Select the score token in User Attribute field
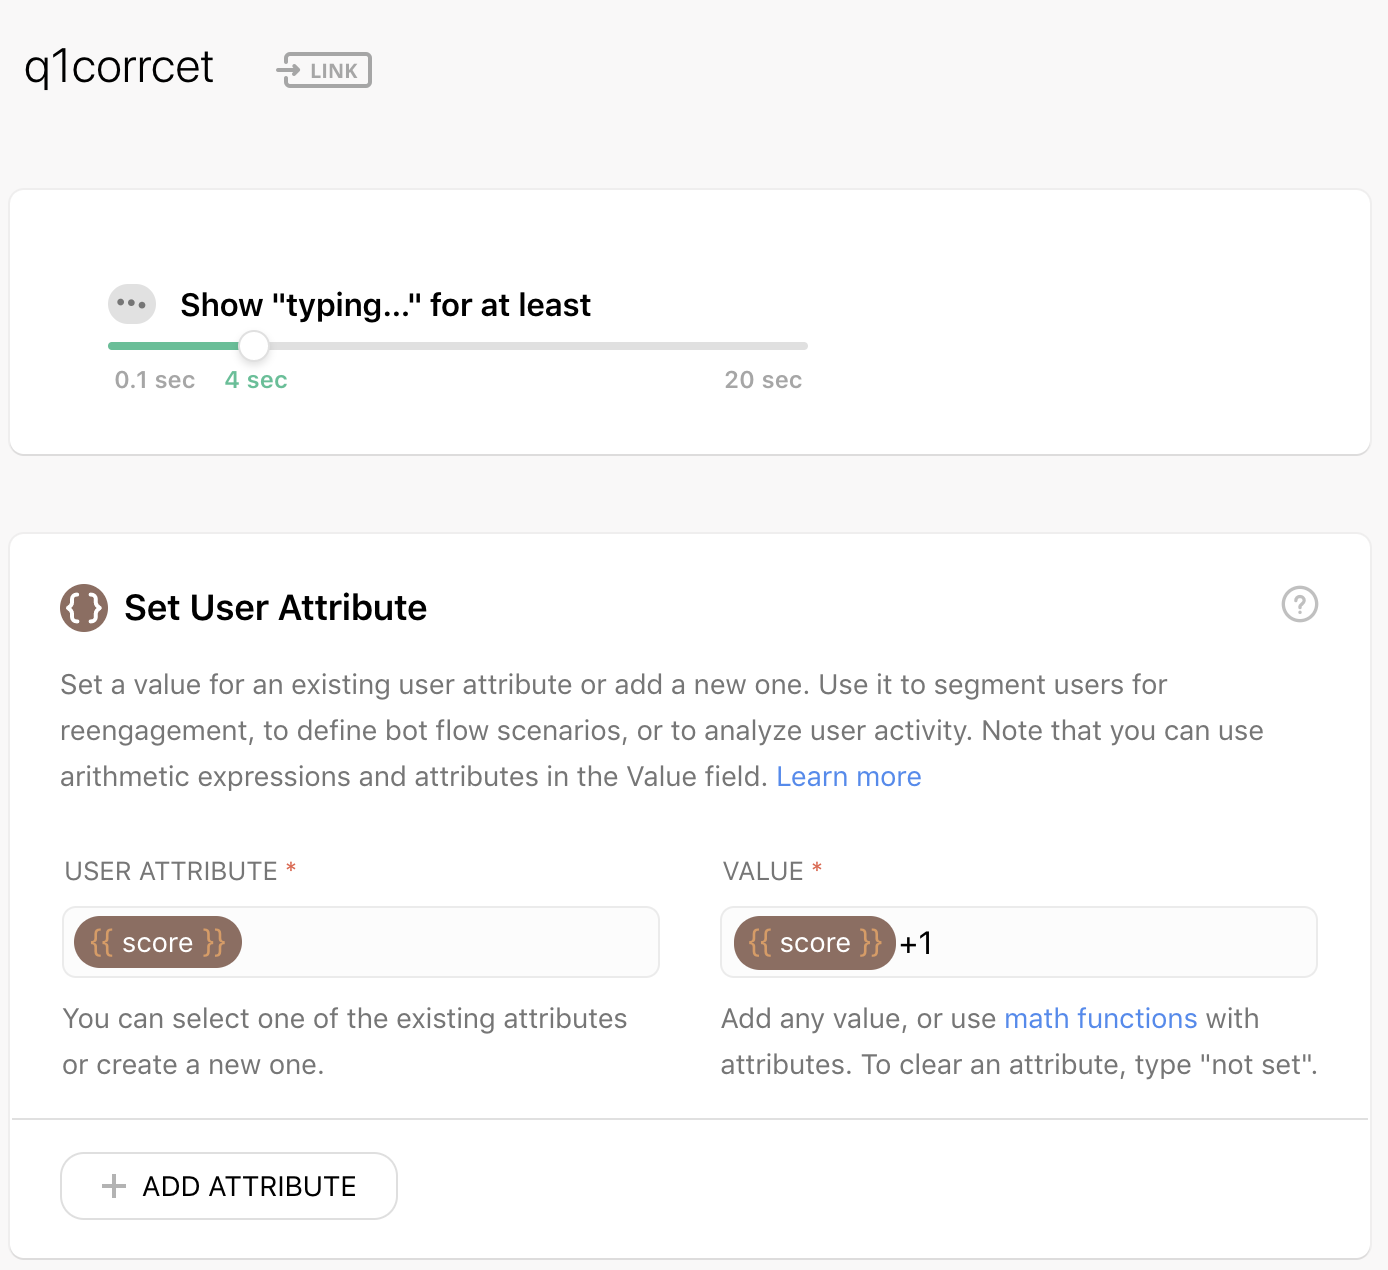 point(158,942)
